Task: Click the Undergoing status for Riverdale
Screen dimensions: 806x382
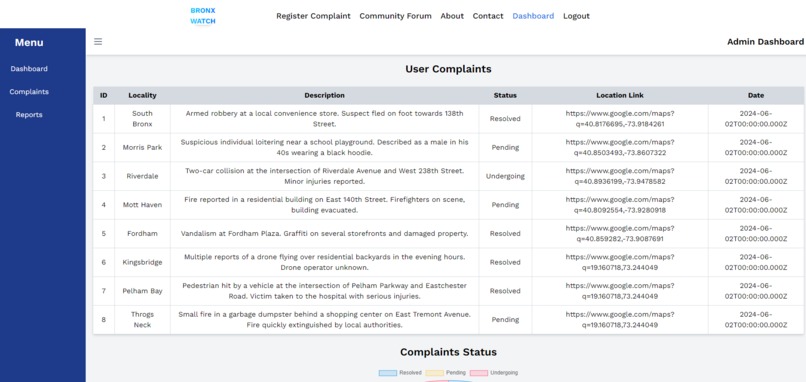Action: 505,176
